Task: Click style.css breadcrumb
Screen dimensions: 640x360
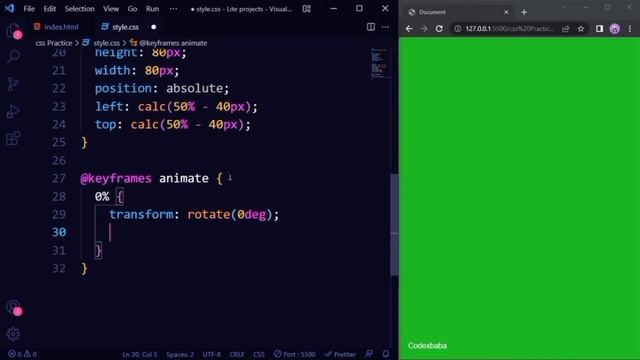Action: coord(106,43)
